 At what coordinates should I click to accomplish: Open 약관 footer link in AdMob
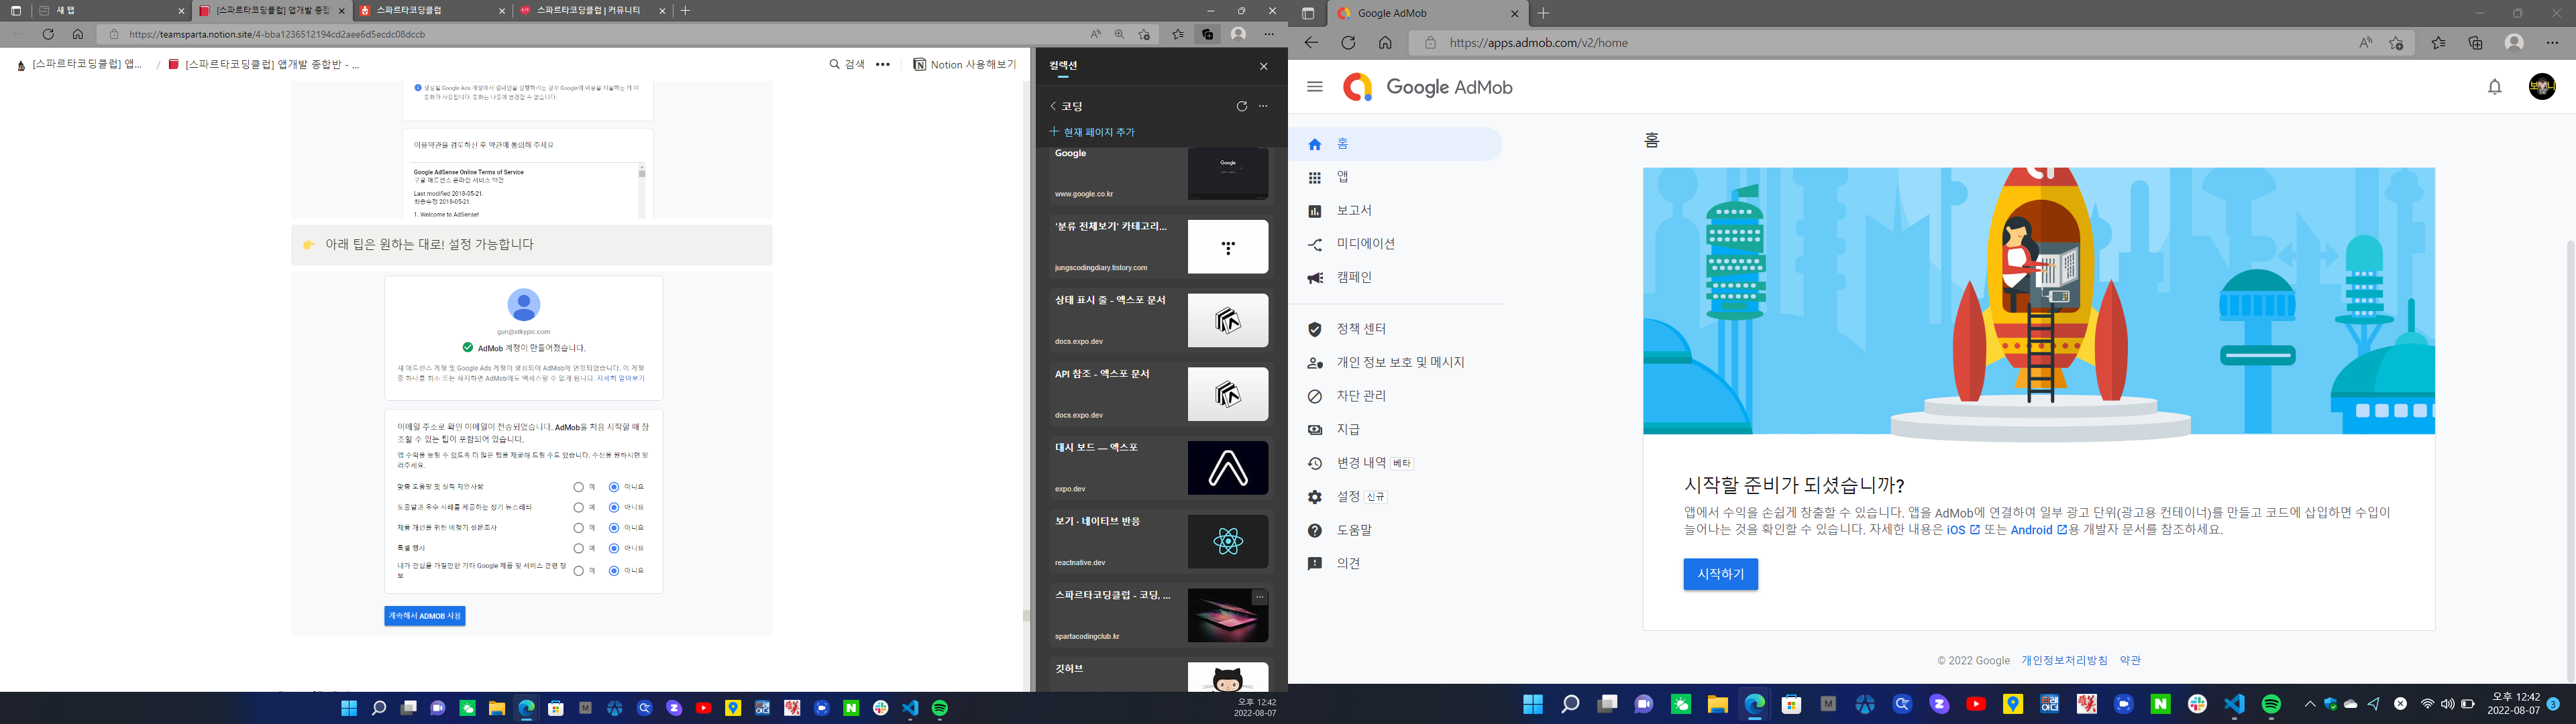click(2130, 660)
